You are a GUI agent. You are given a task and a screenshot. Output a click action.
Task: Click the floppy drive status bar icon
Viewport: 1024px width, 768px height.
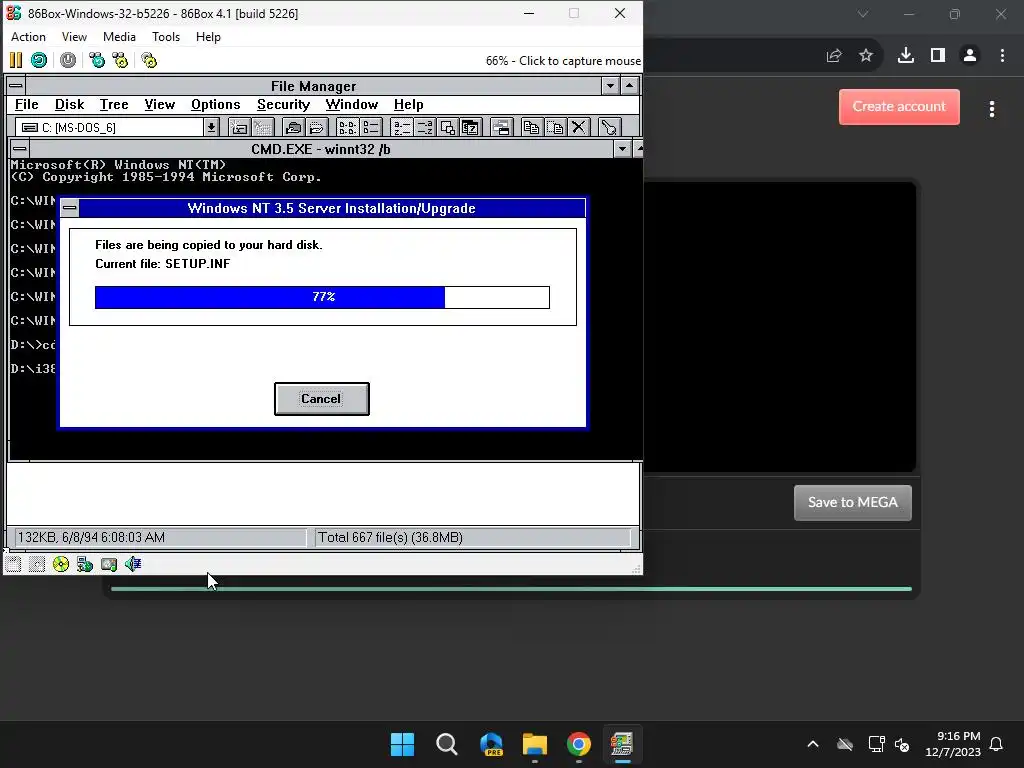pos(13,564)
